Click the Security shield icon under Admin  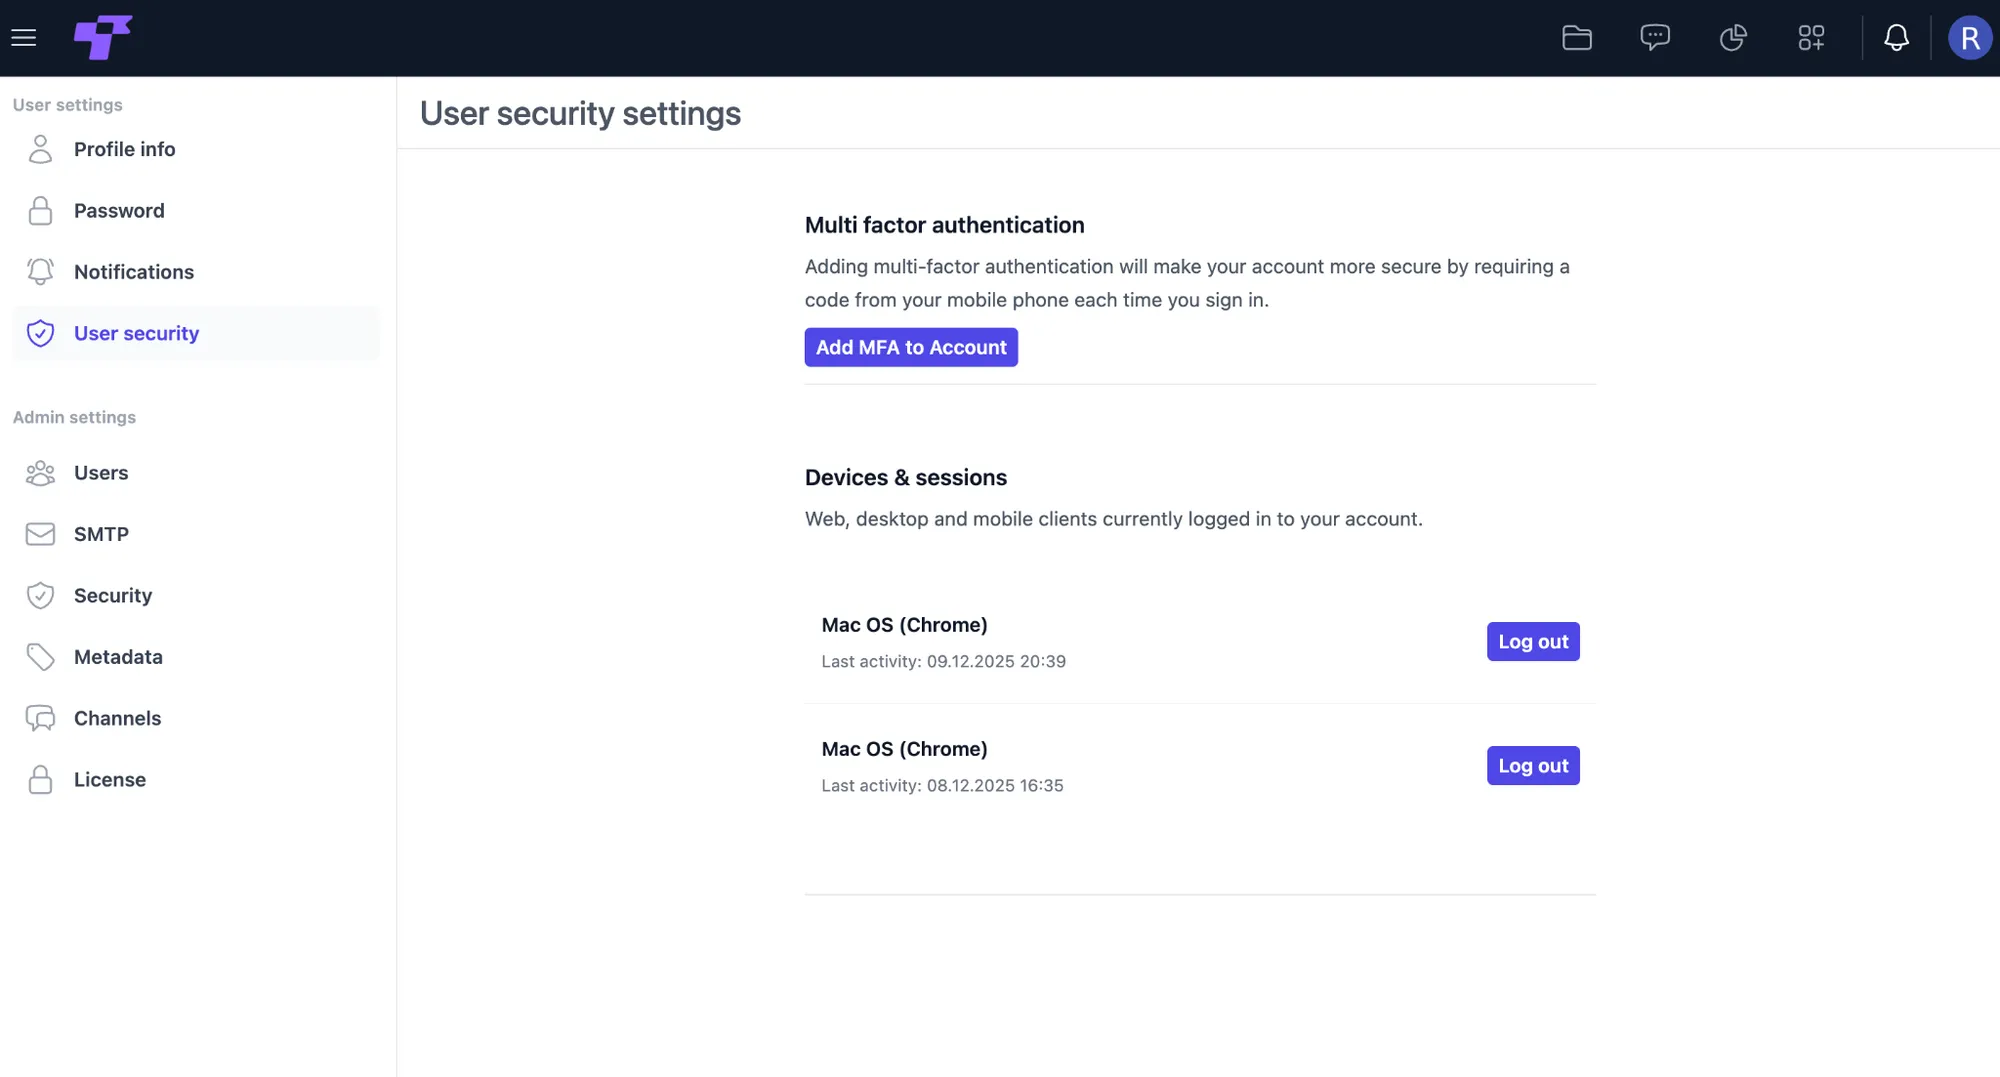click(x=40, y=595)
